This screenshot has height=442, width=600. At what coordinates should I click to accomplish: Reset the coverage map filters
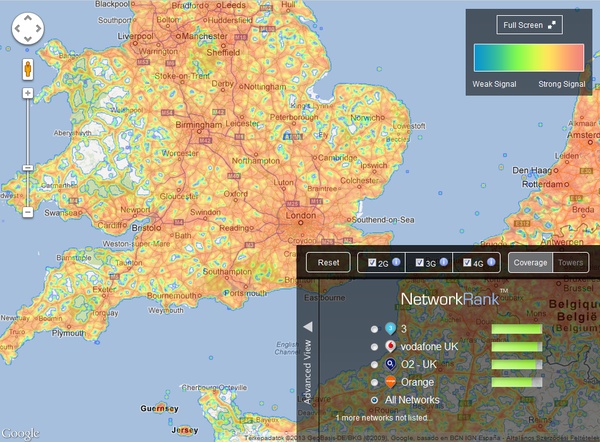[x=328, y=263]
